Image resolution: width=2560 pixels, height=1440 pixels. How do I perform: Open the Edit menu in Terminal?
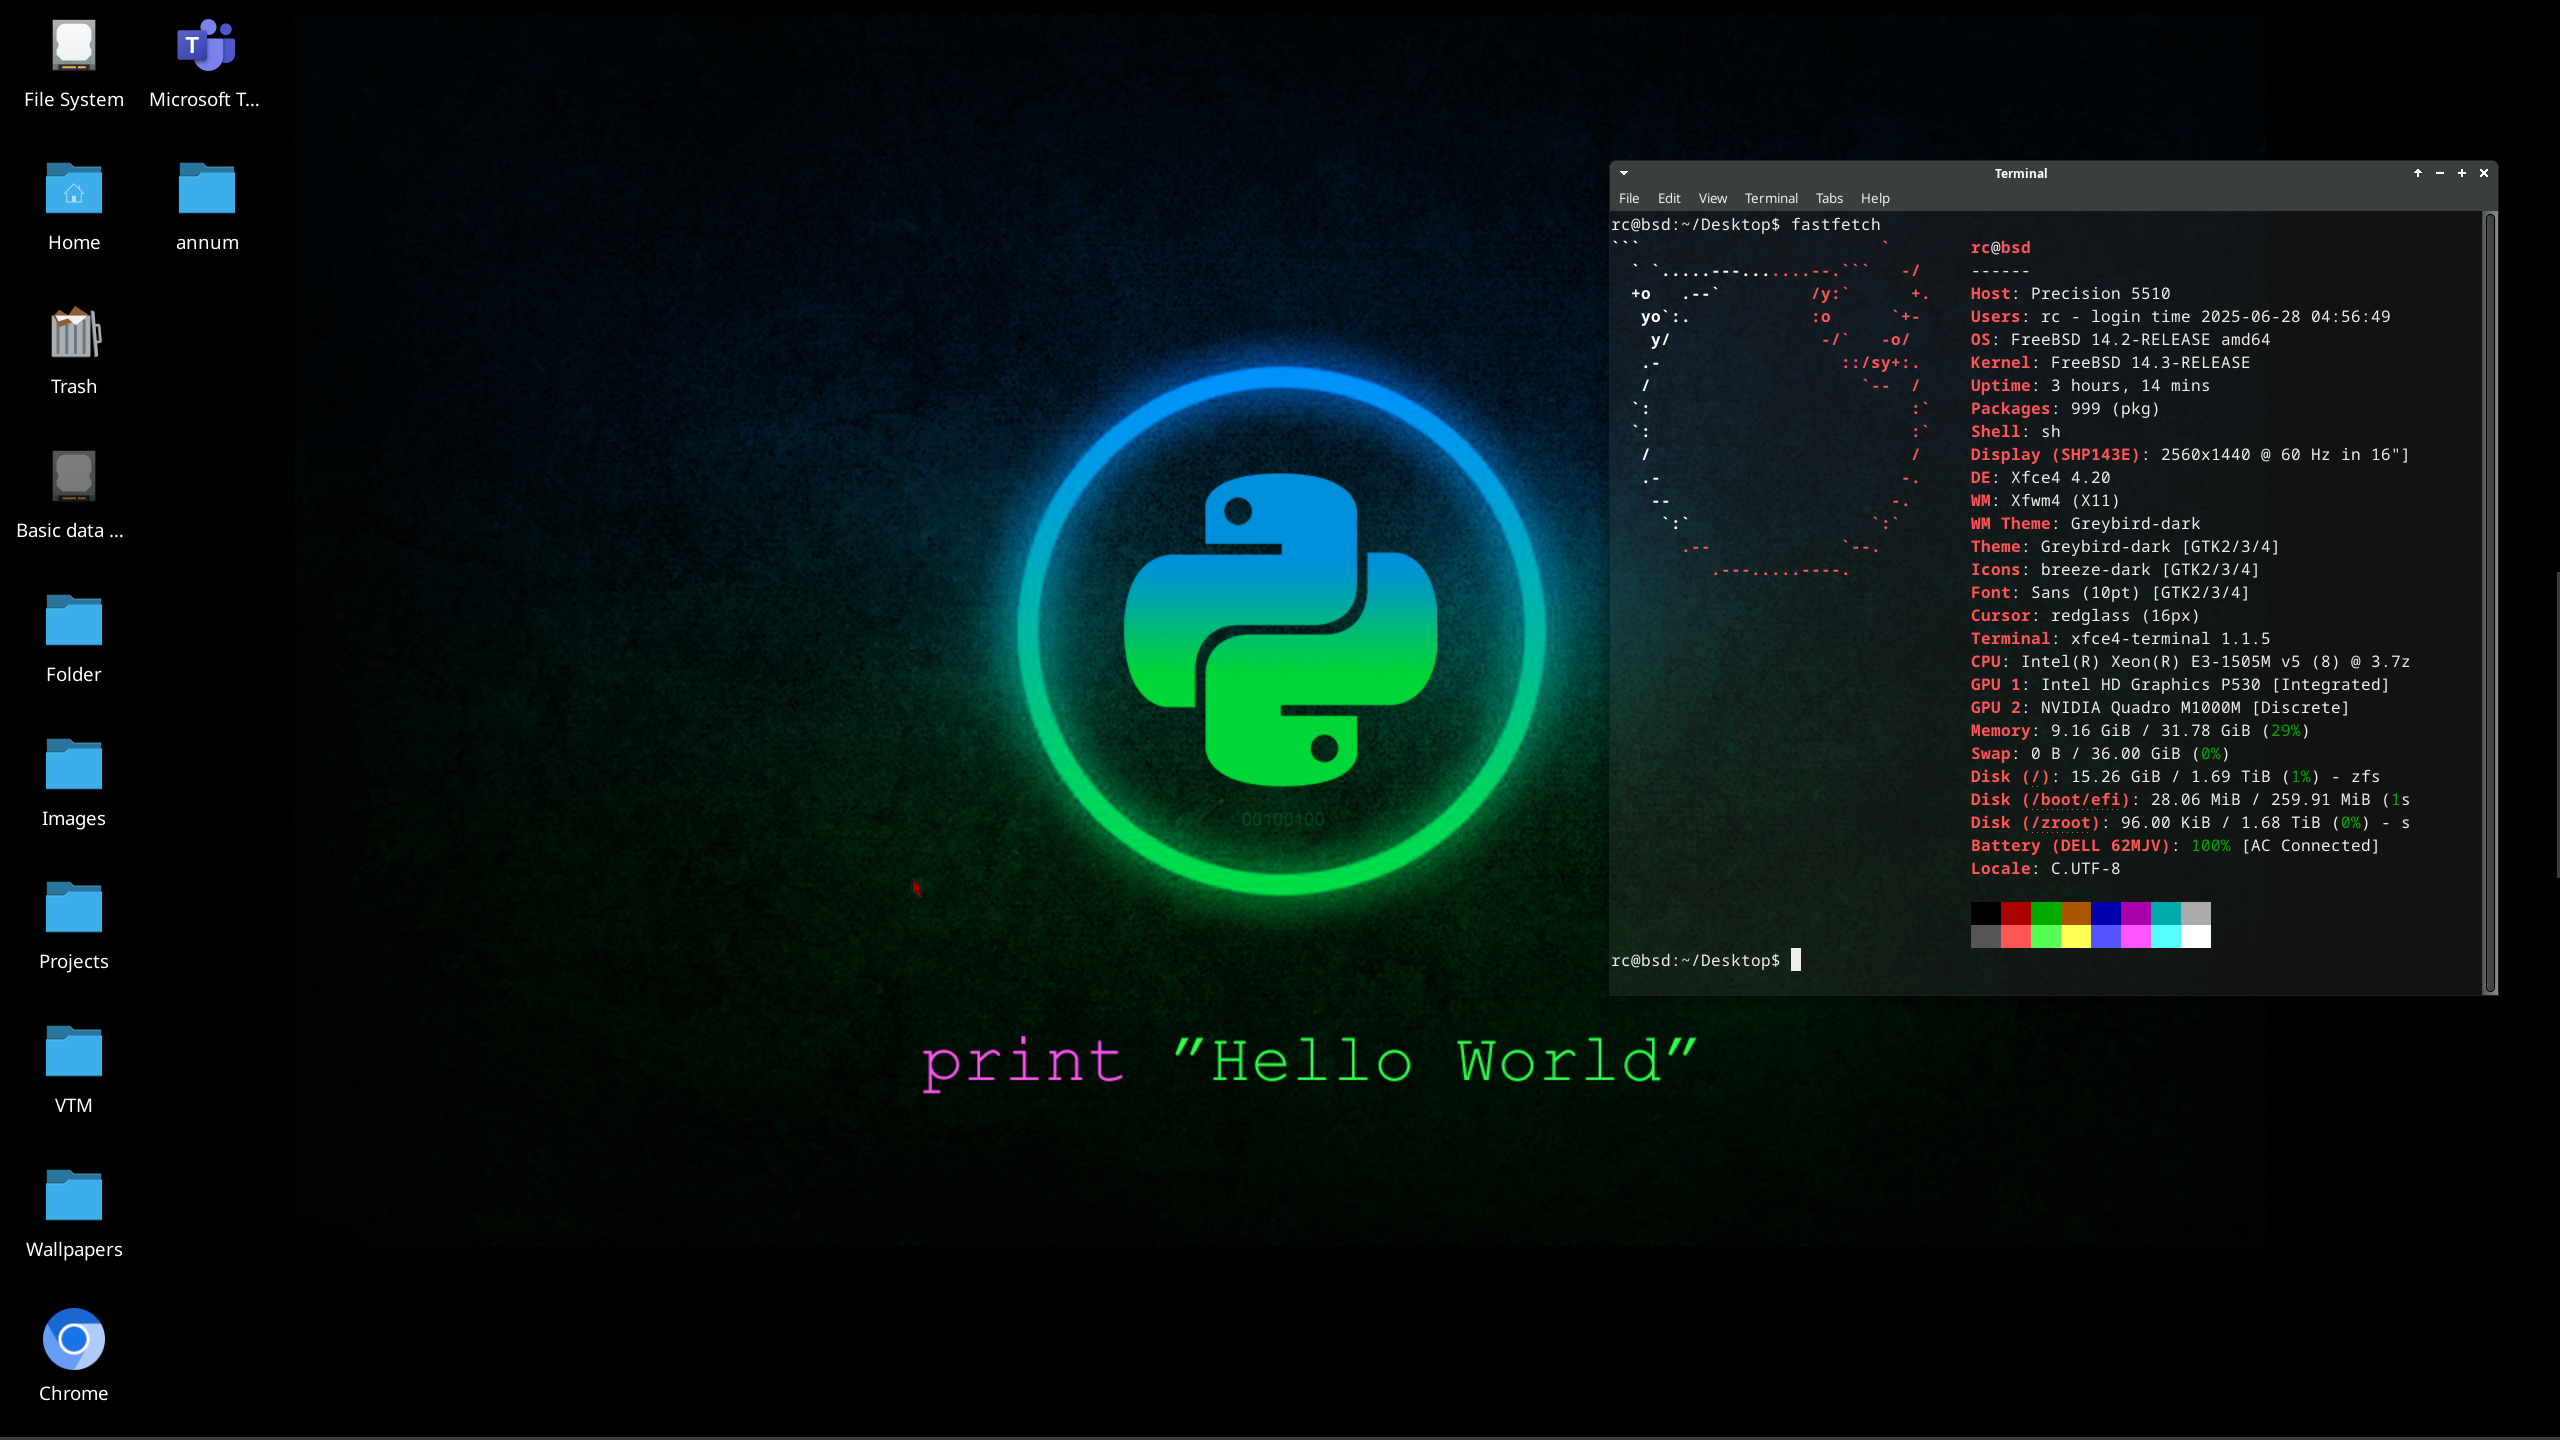click(1669, 198)
